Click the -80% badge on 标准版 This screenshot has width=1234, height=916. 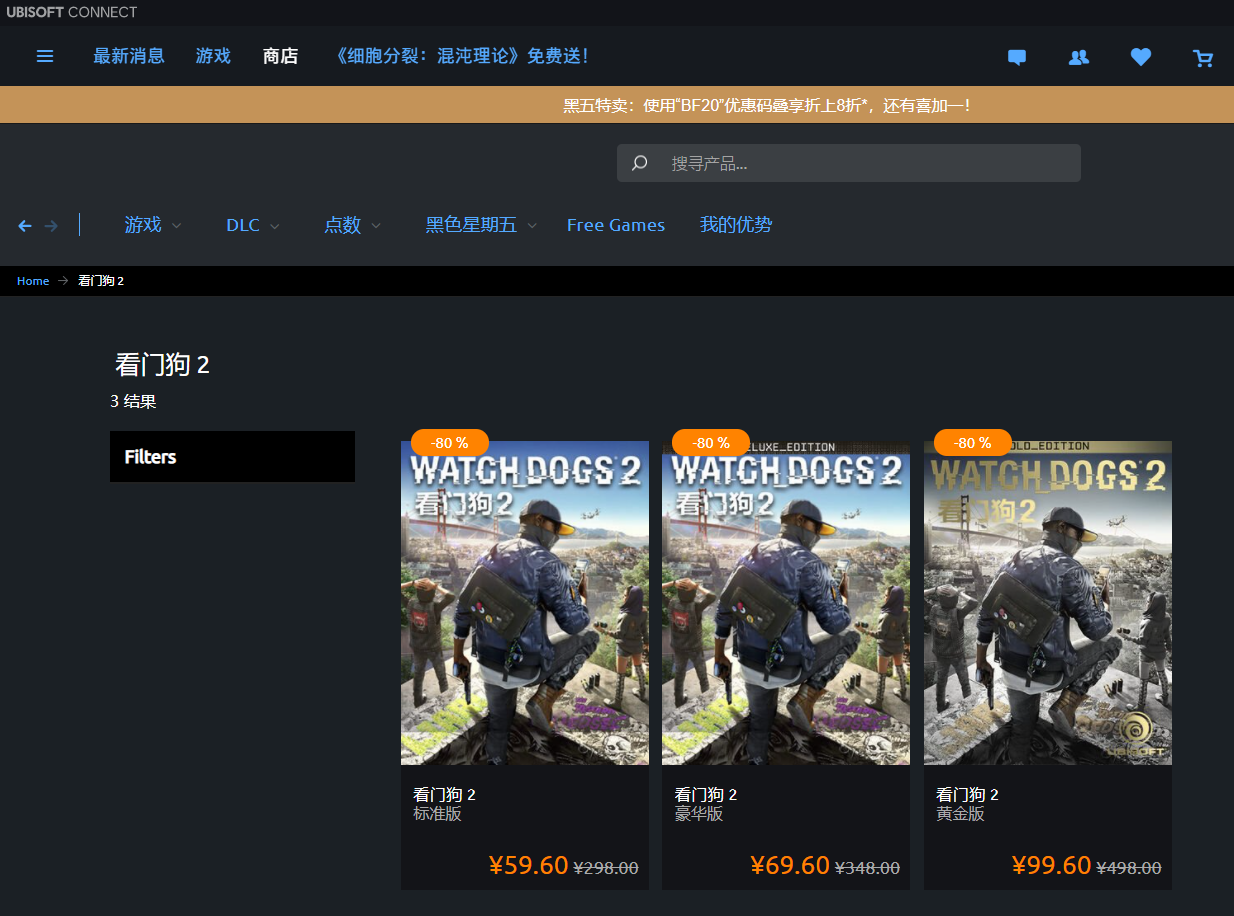450,442
